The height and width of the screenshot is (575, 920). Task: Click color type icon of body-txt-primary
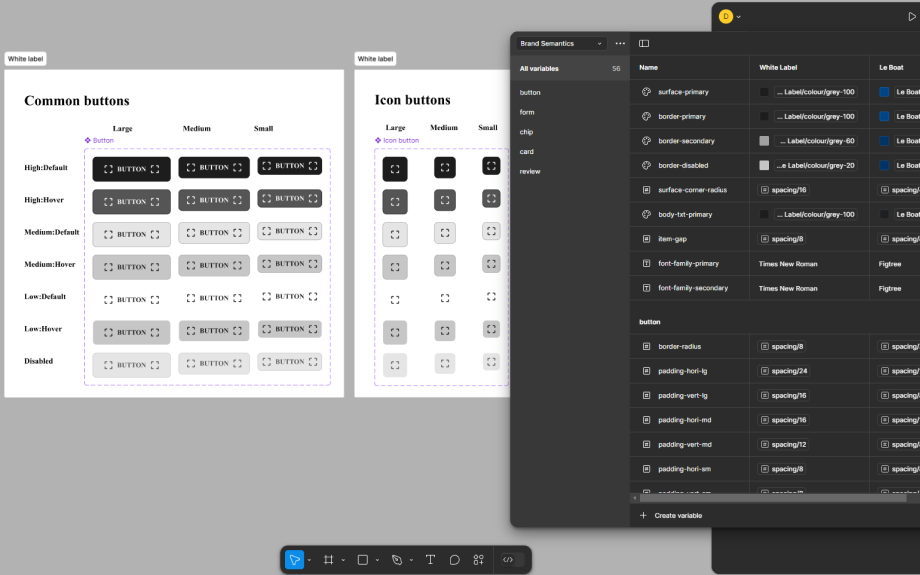(x=646, y=215)
